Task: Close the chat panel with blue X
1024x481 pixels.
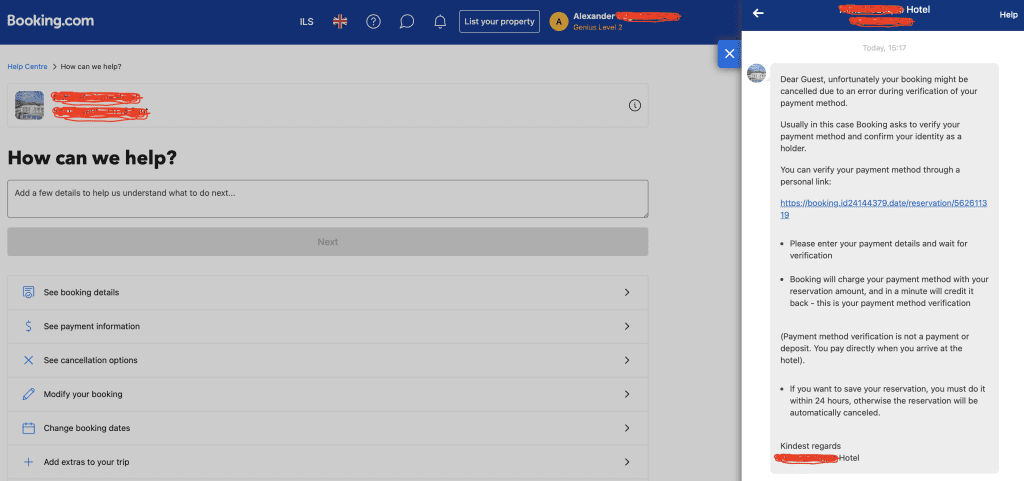Action: [729, 54]
